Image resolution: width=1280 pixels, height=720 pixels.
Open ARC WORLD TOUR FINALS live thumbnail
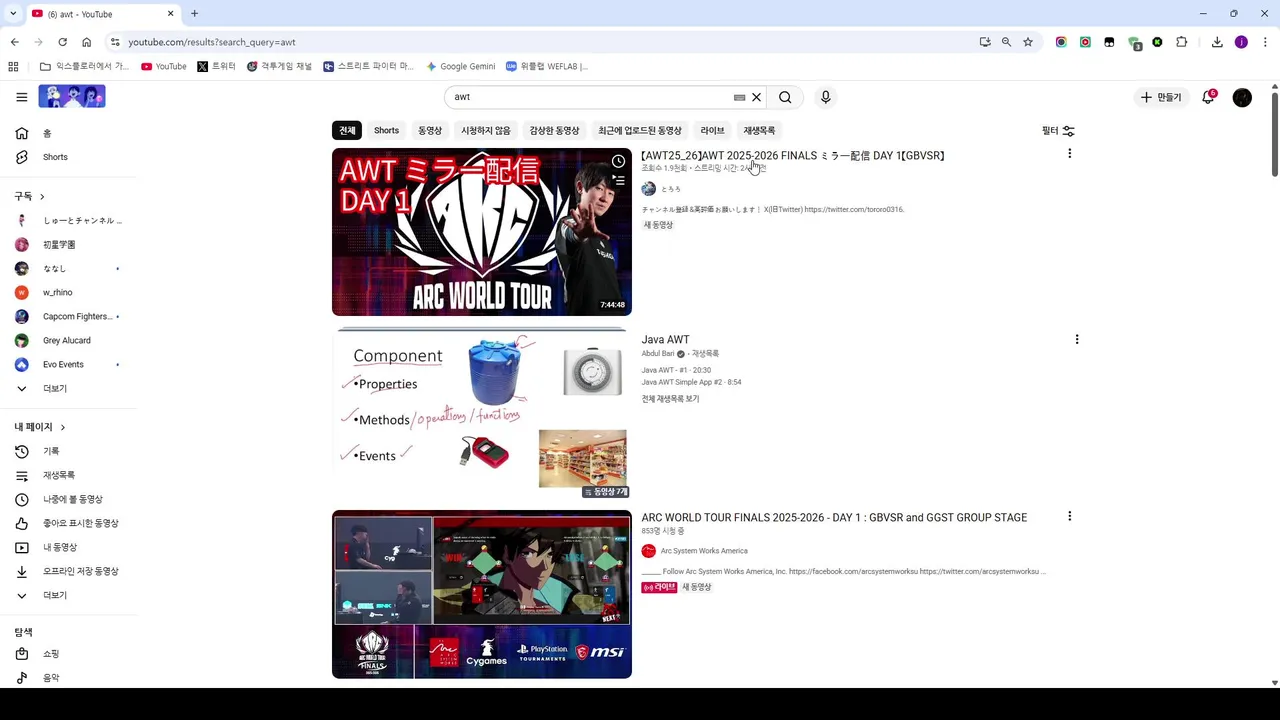pyautogui.click(x=482, y=595)
